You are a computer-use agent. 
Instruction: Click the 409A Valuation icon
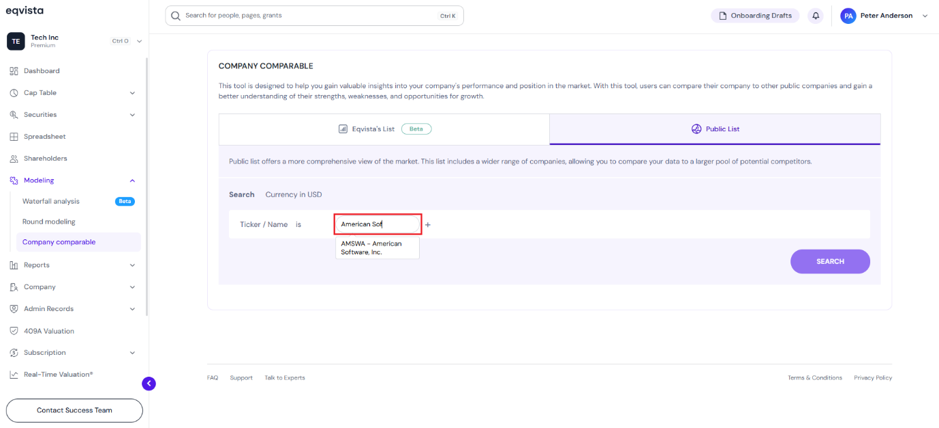(14, 330)
